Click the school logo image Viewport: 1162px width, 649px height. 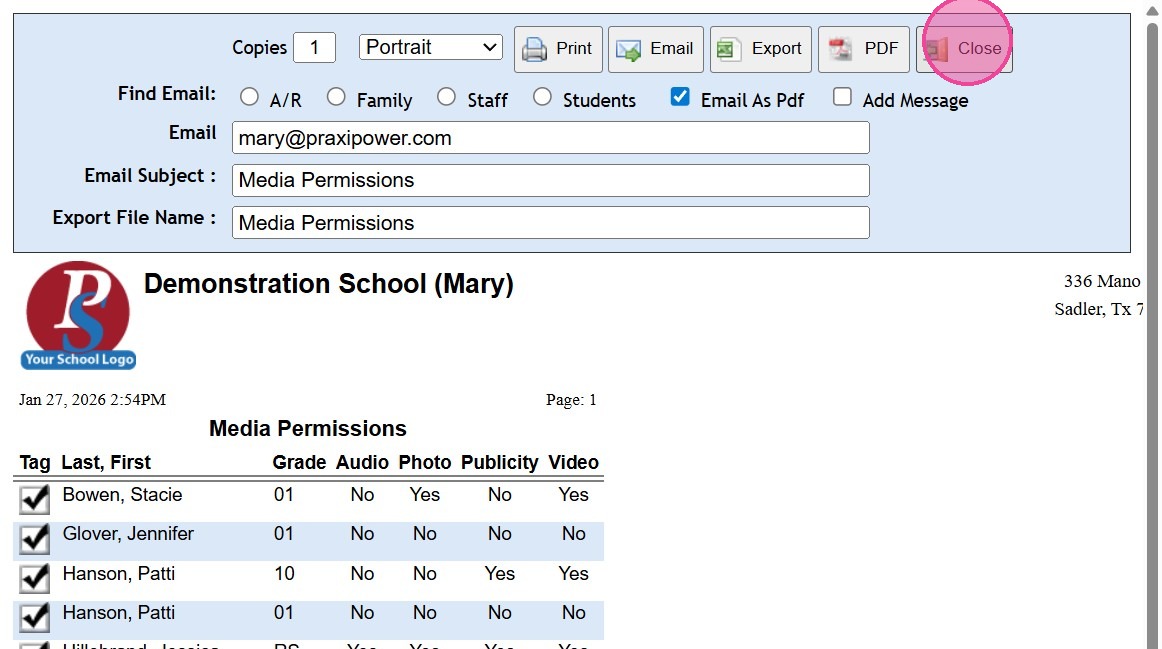[x=78, y=315]
